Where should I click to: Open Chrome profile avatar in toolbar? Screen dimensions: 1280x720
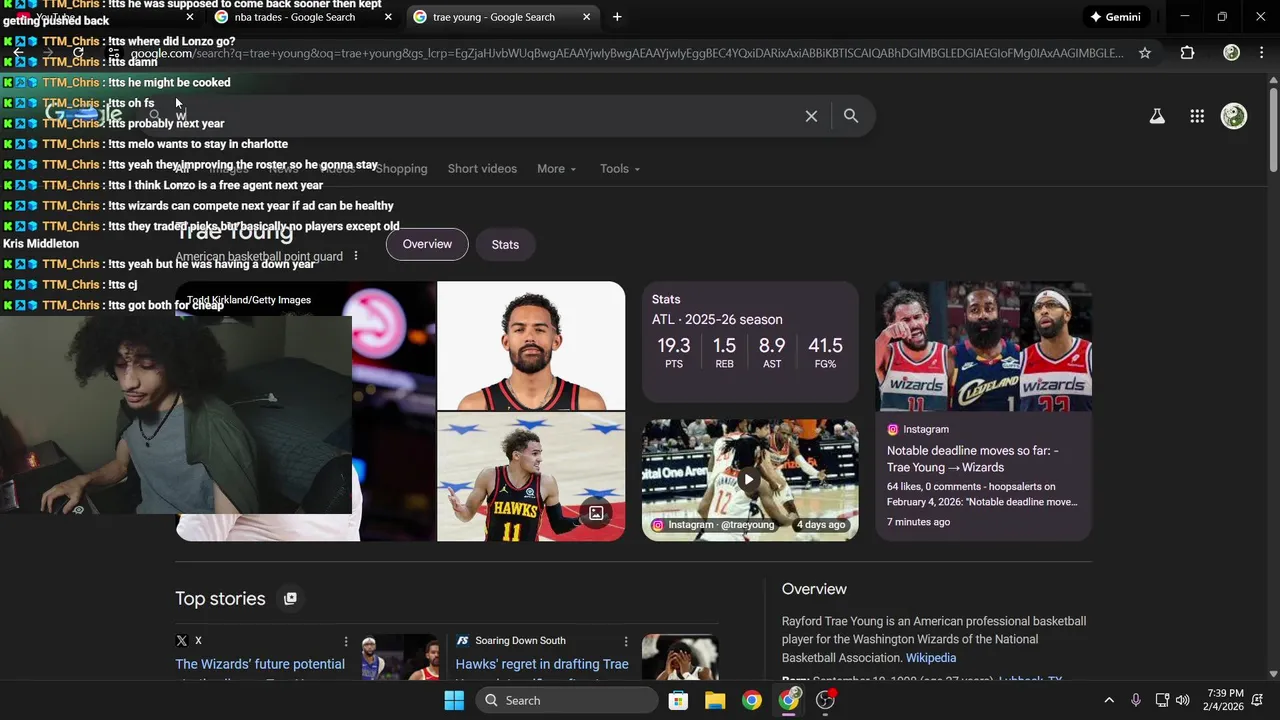[1232, 53]
